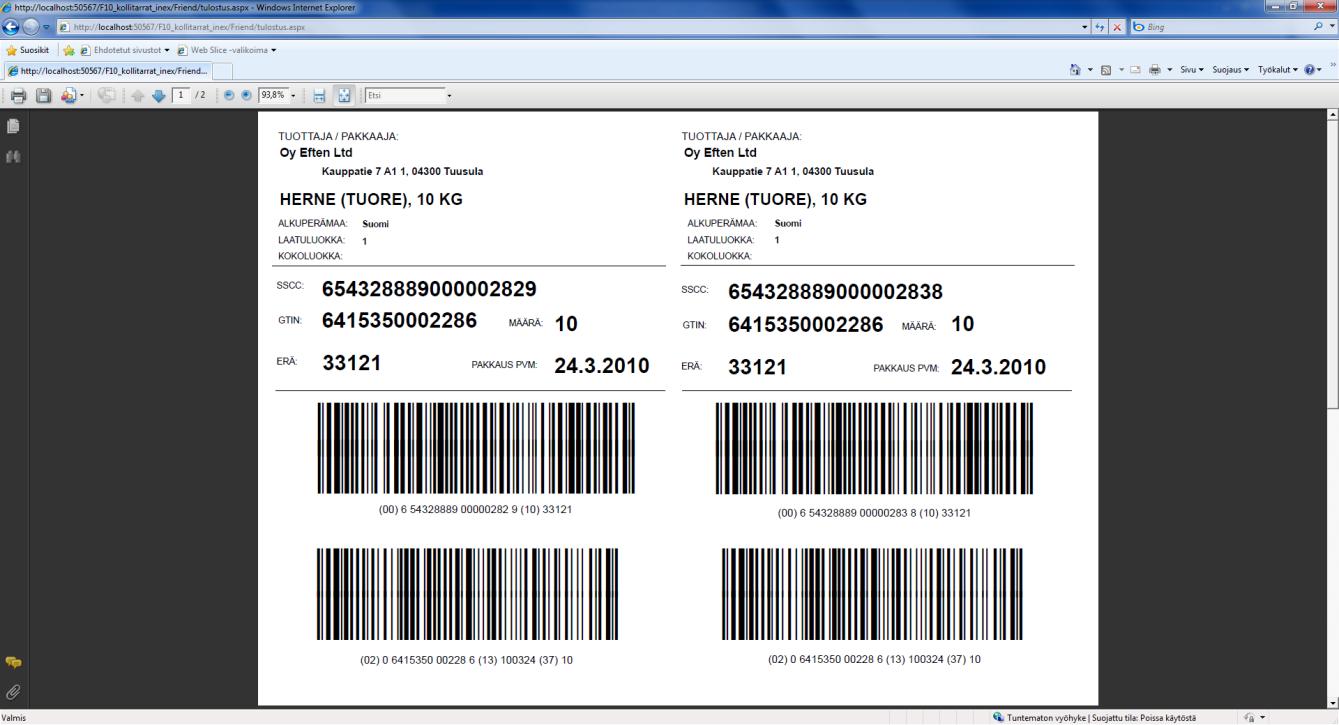
Task: Open Ehdotetut sivustot dropdown
Action: (x=125, y=49)
